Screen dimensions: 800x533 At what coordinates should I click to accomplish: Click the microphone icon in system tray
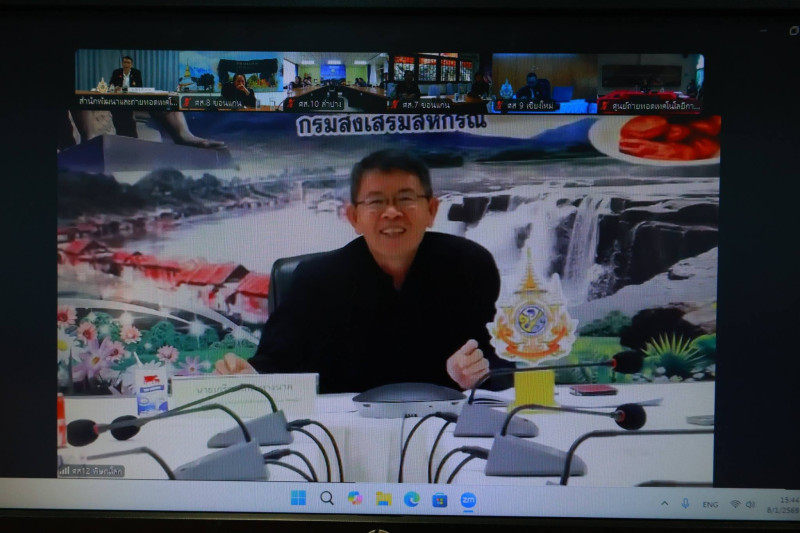click(685, 503)
